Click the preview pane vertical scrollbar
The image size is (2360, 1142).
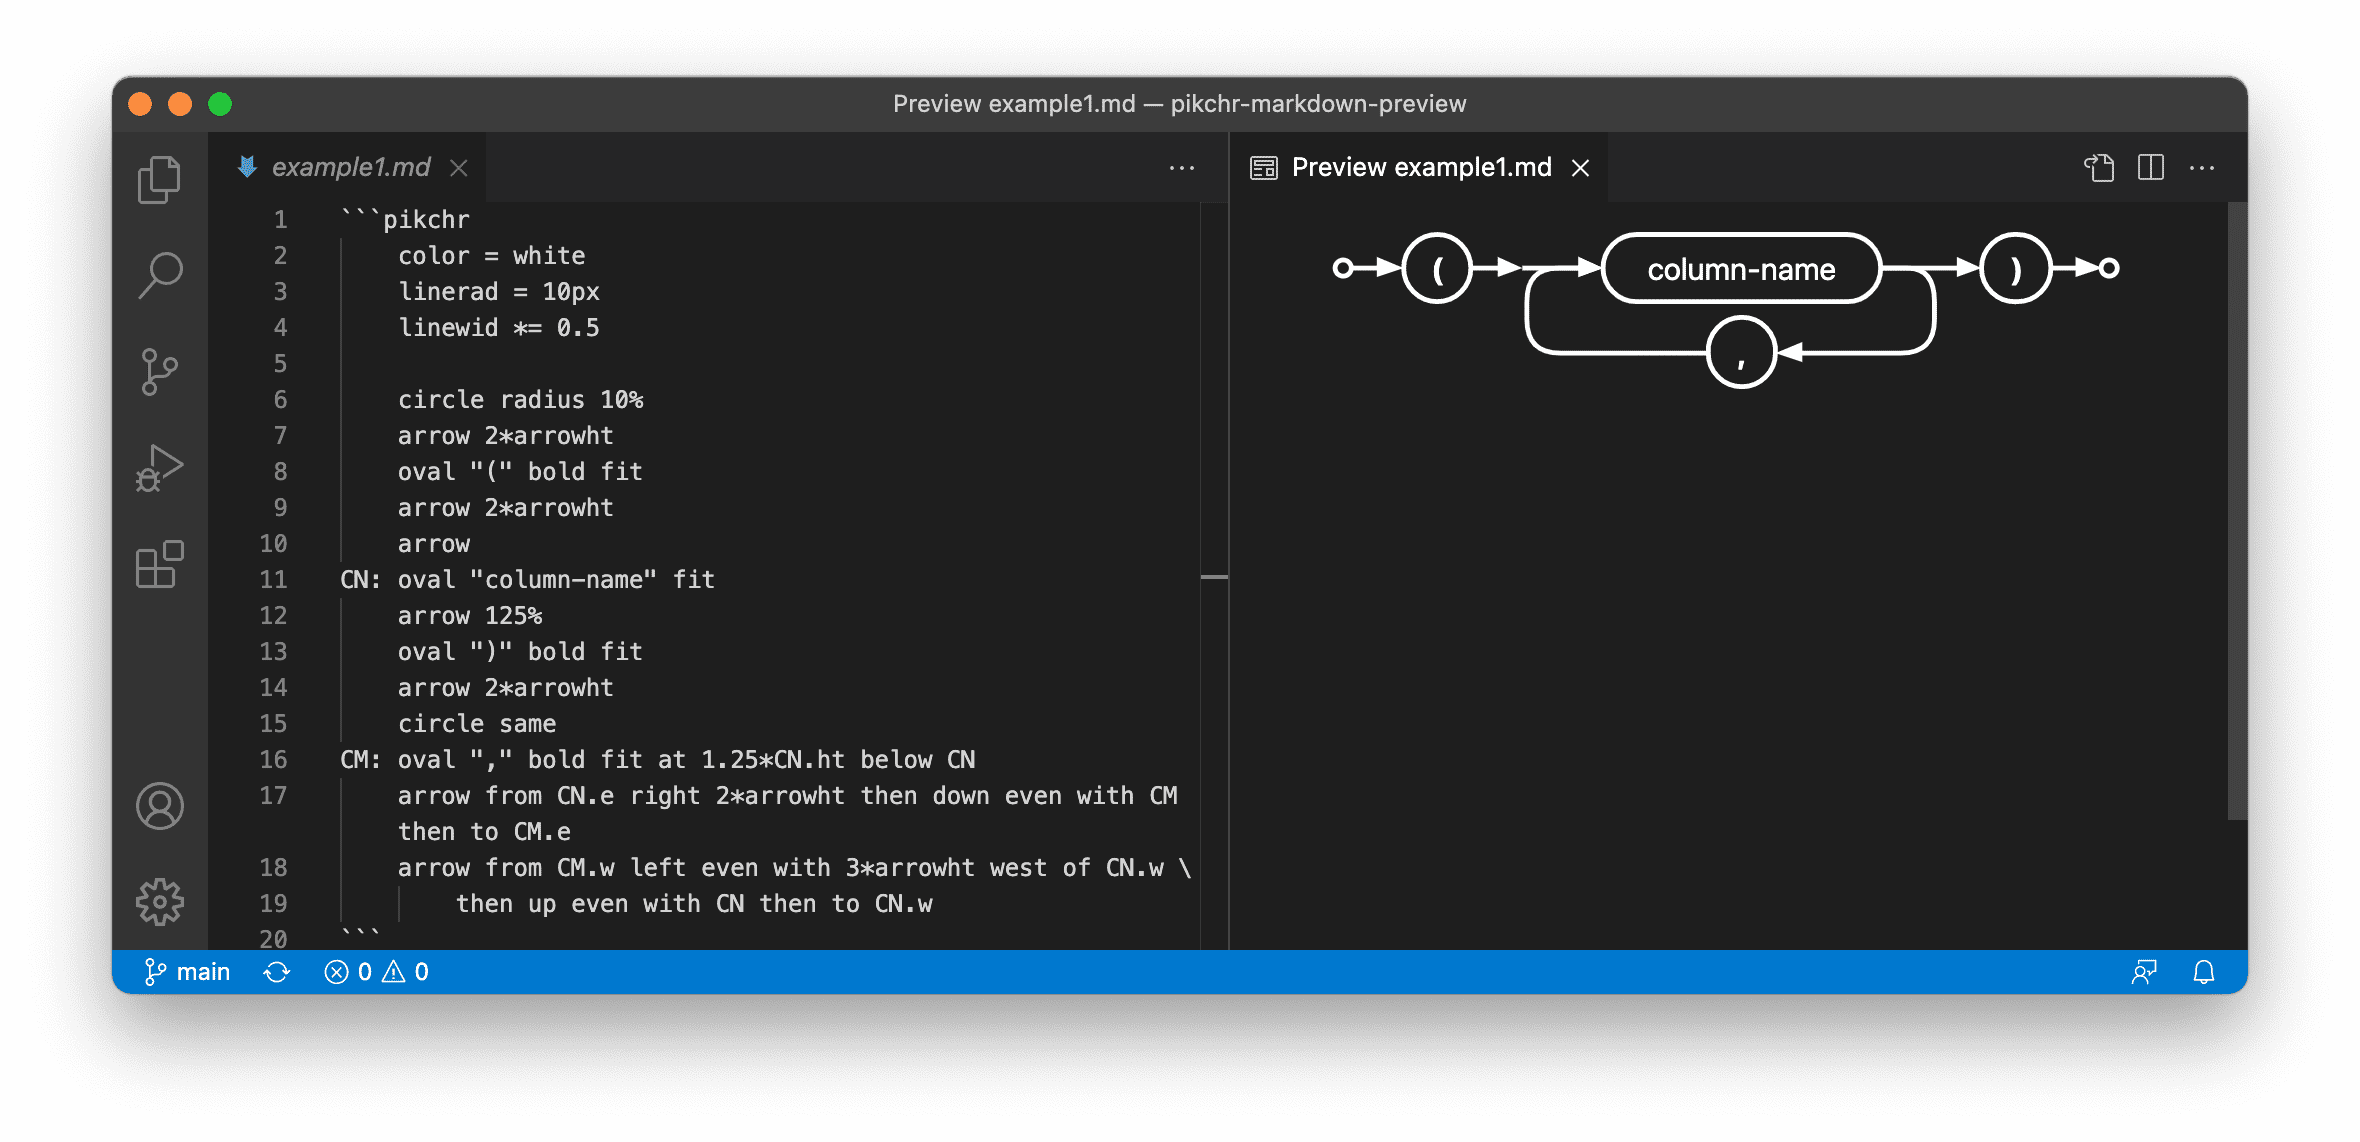(2238, 511)
